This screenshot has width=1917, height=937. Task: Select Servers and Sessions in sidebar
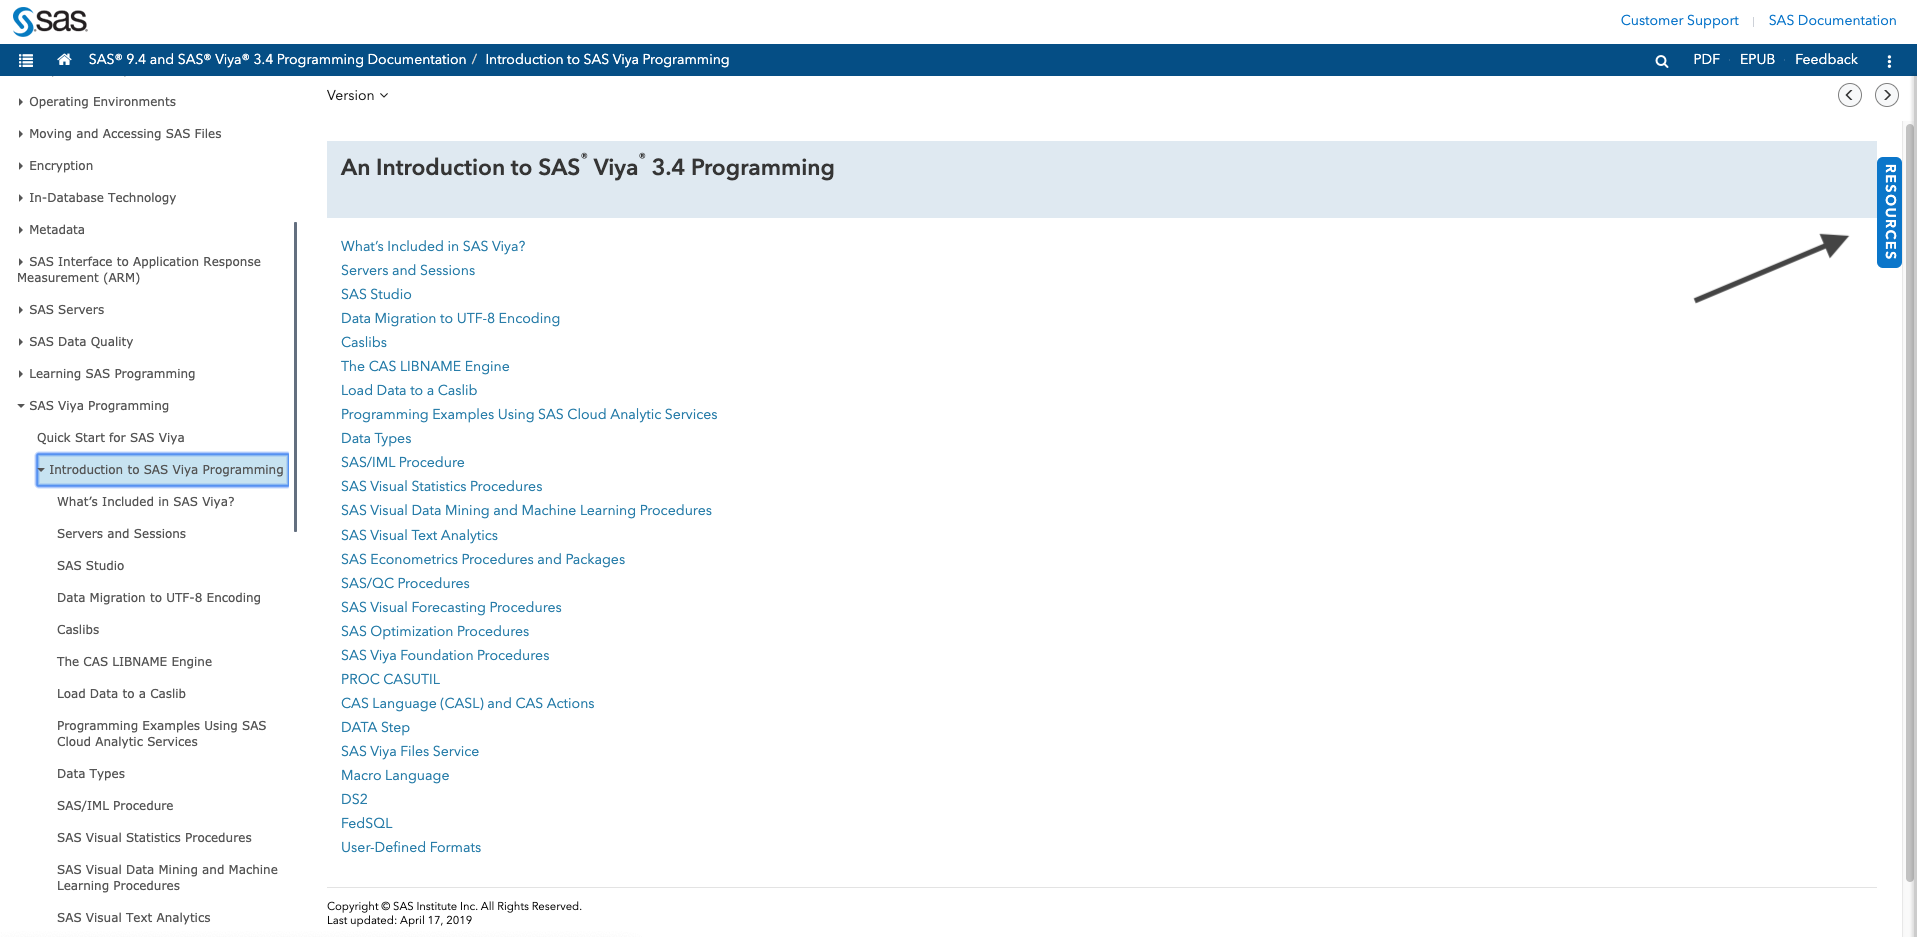[x=121, y=534]
